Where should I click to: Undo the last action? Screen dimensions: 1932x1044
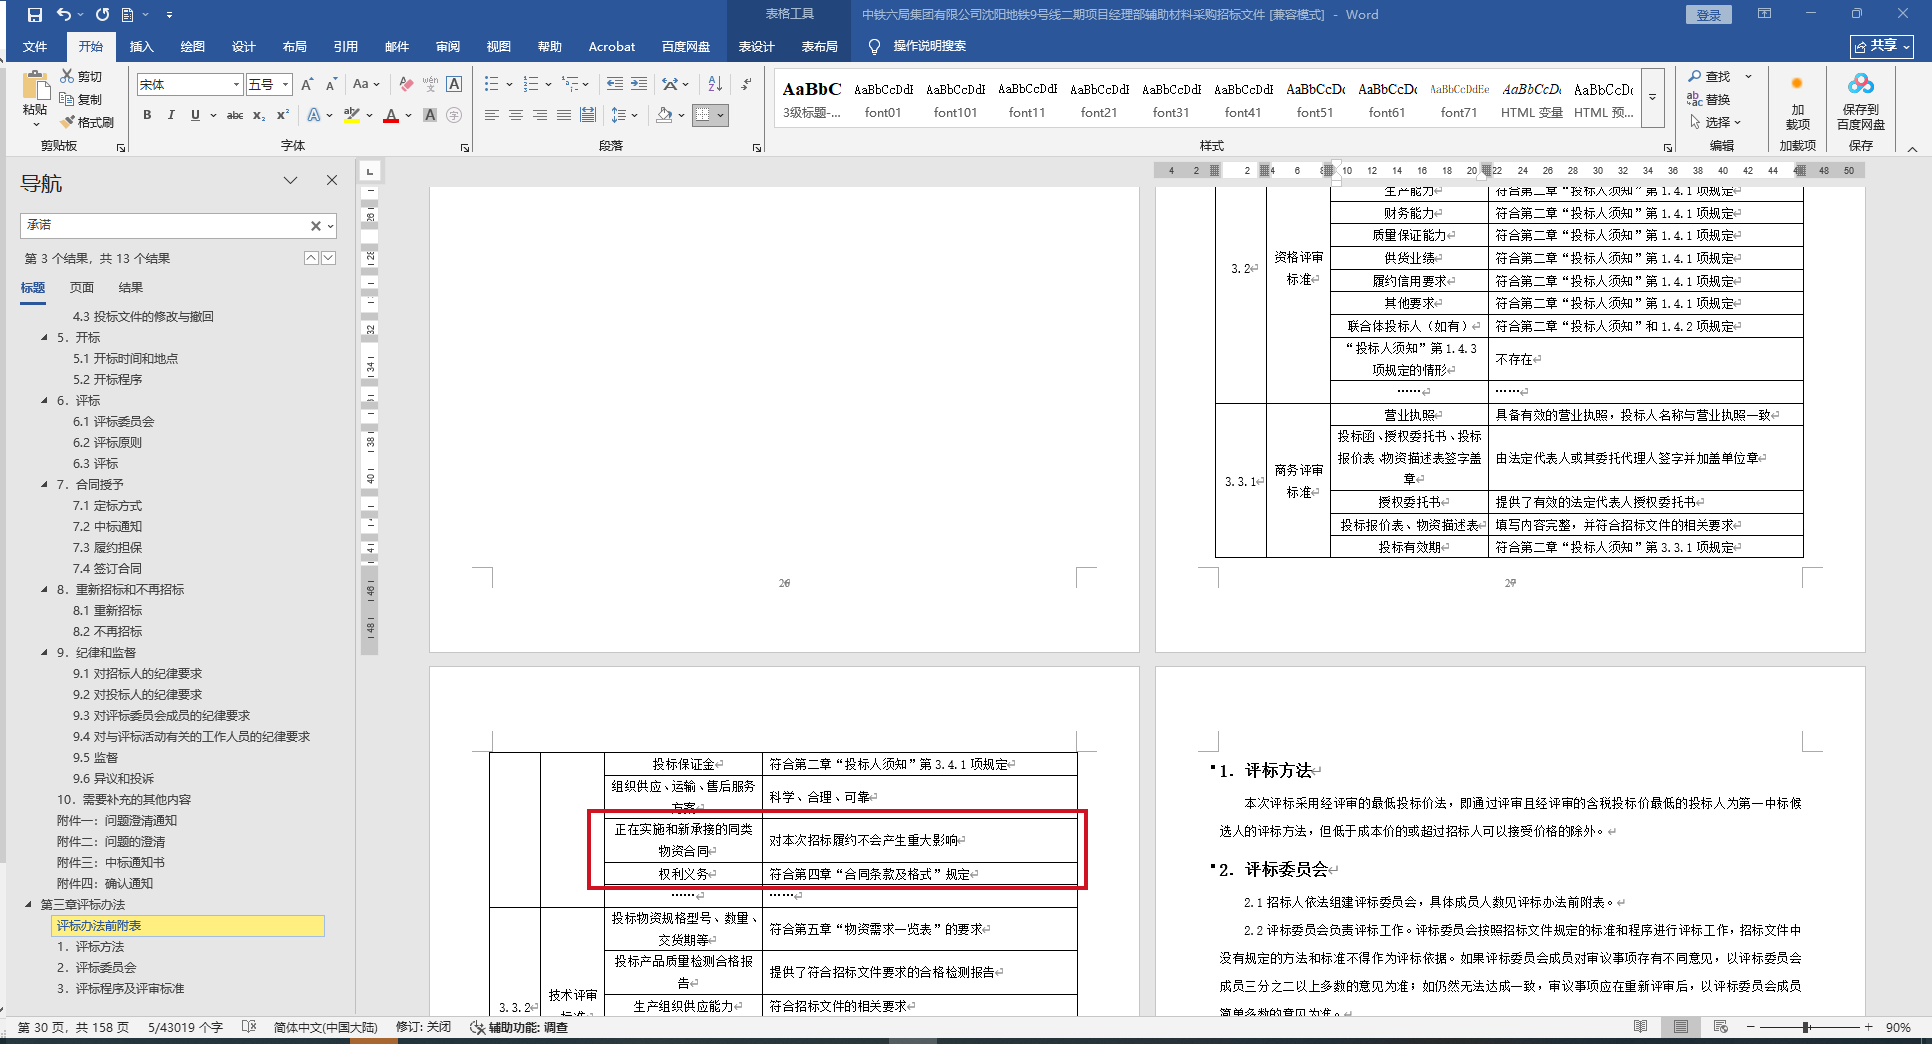pyautogui.click(x=64, y=15)
